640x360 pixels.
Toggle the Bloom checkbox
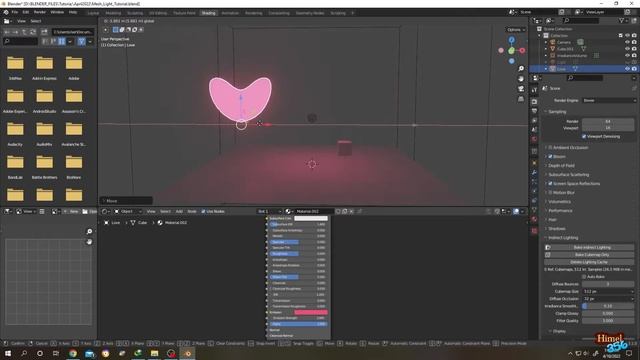click(550, 156)
